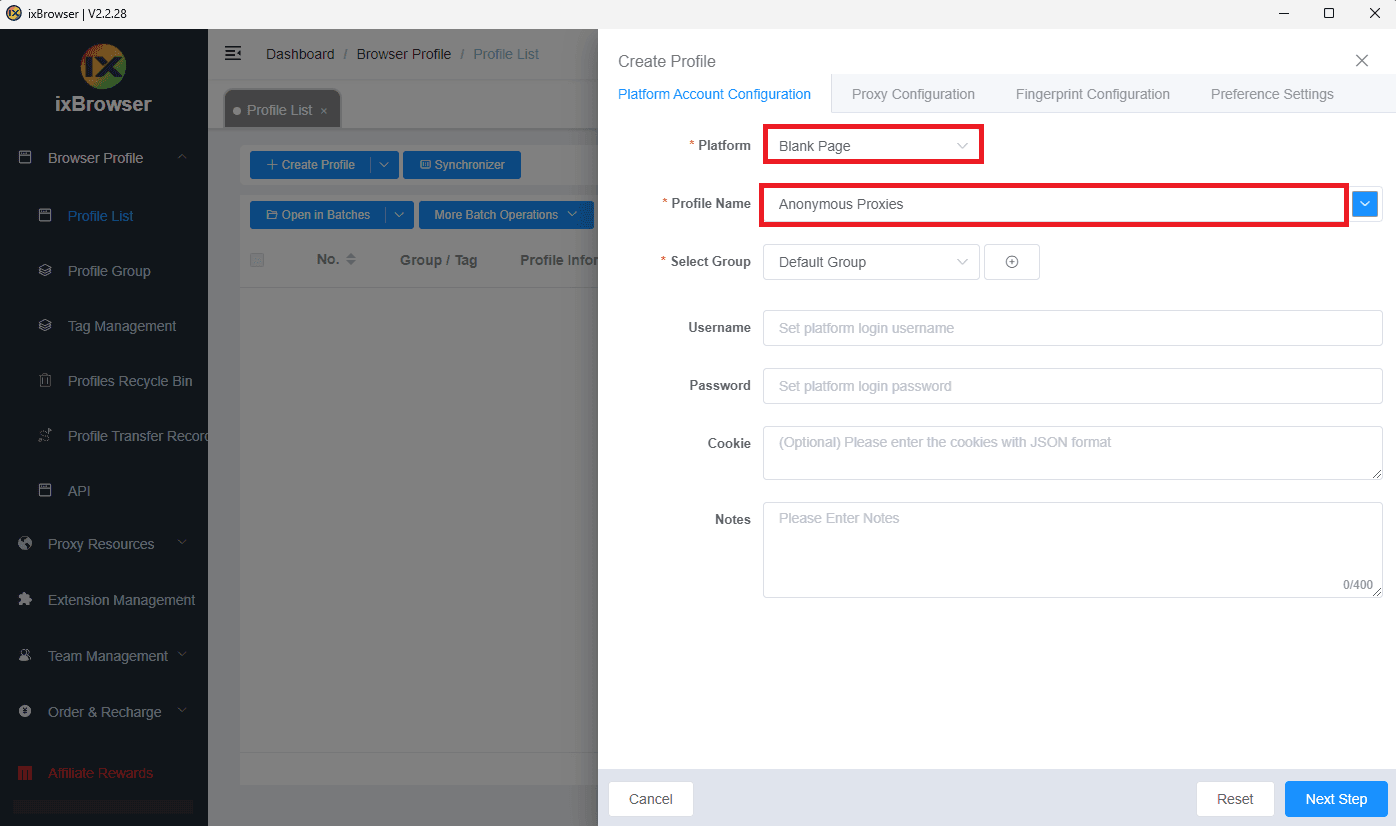View Profile Transfer Record
This screenshot has height=826, width=1396.
point(130,435)
